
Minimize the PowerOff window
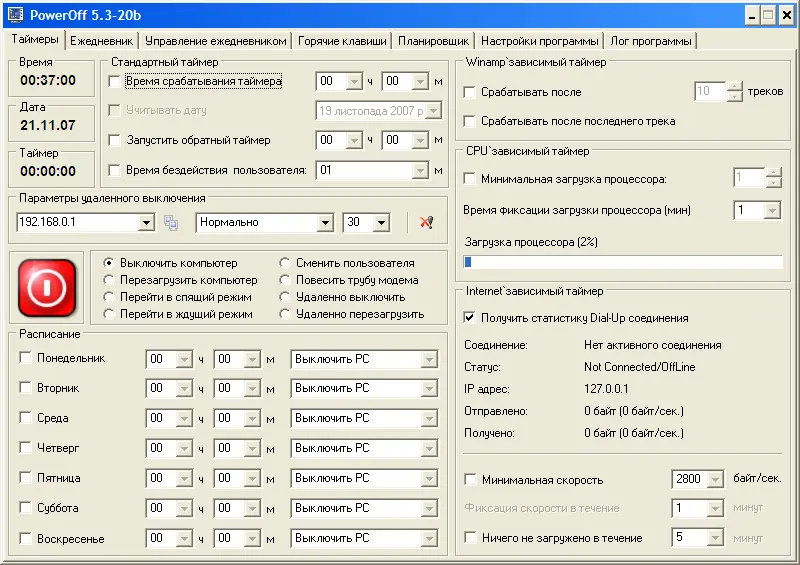[752, 15]
